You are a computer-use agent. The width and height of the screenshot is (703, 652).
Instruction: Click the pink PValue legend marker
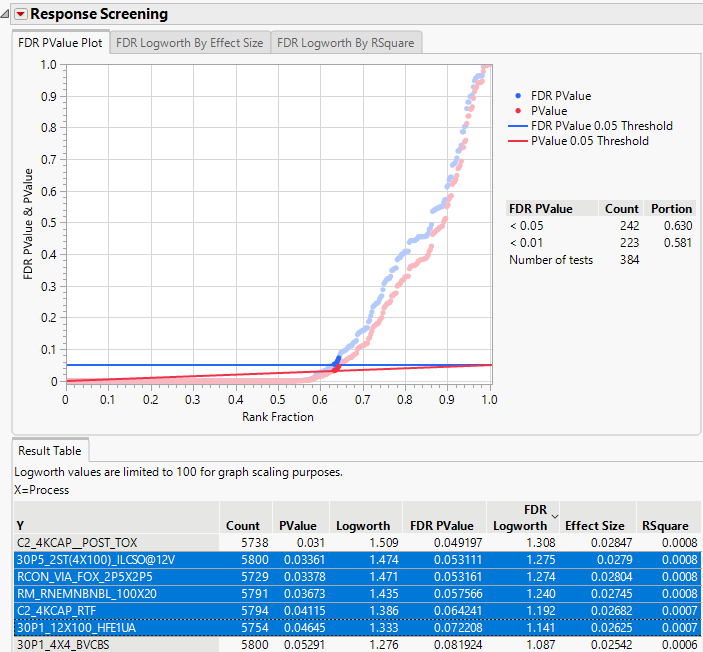tap(518, 111)
